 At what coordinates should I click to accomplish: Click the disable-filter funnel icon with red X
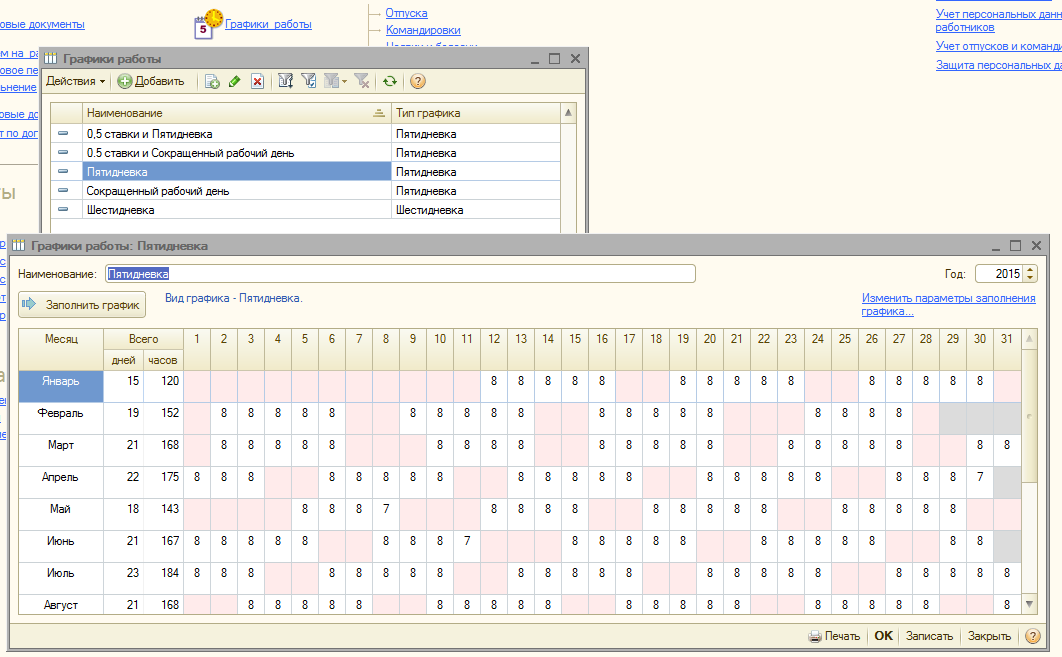pyautogui.click(x=361, y=82)
